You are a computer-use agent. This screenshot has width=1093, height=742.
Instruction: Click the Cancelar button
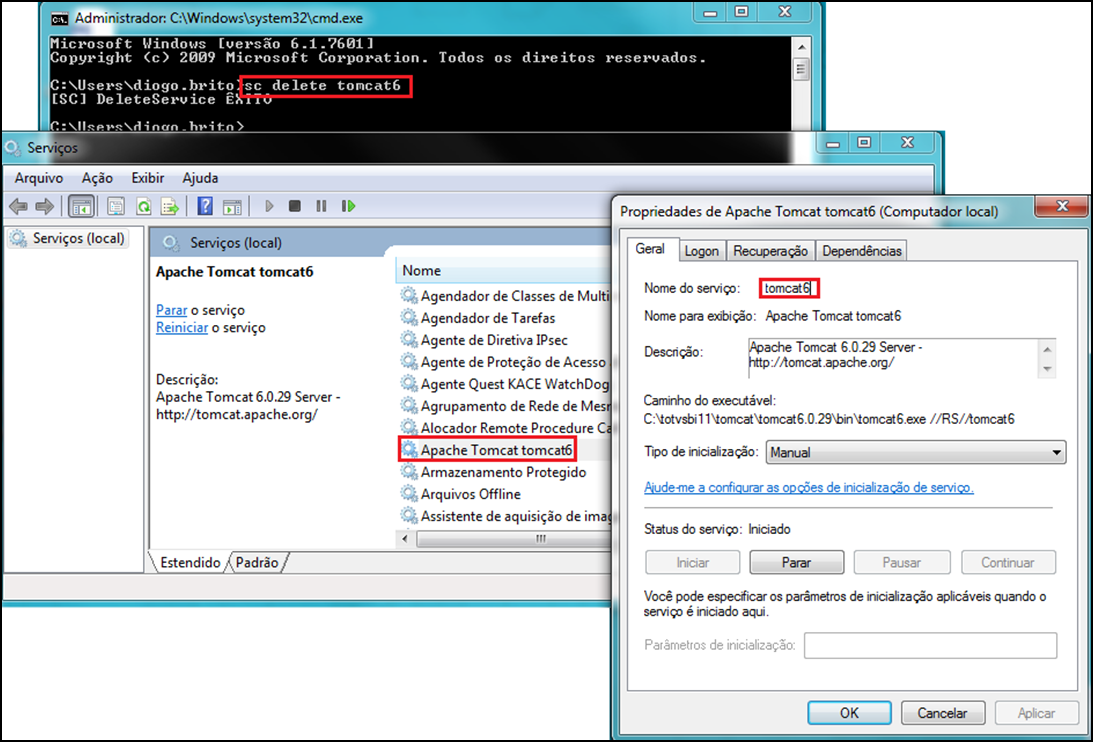(942, 713)
